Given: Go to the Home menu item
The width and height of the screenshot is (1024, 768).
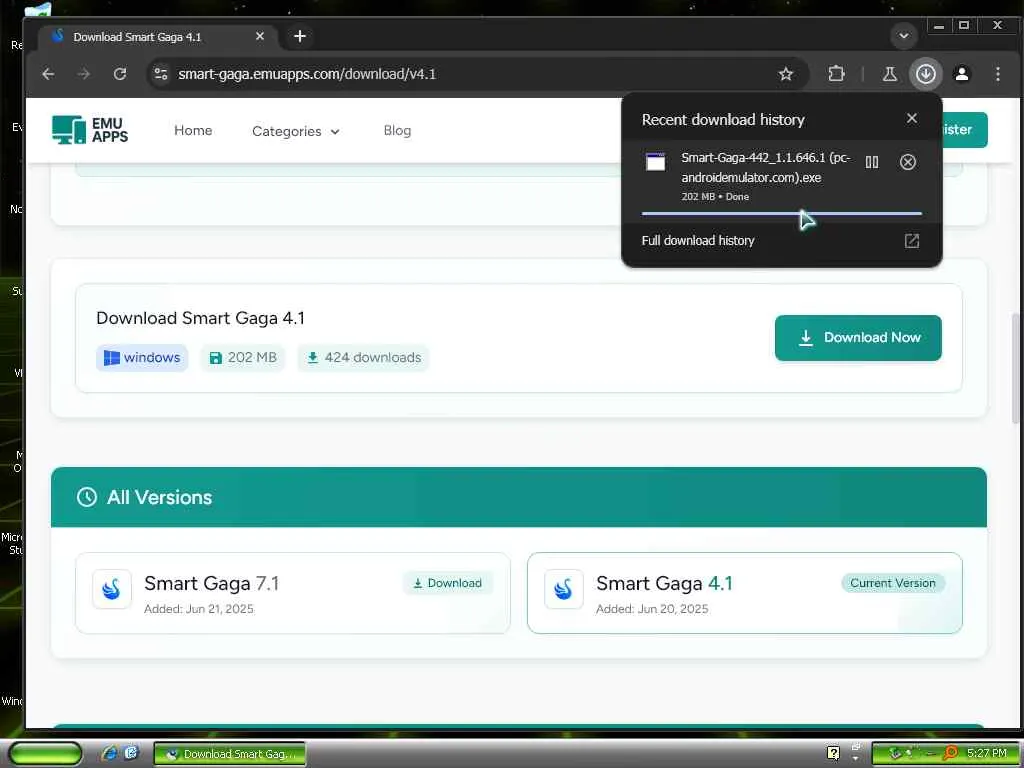Looking at the screenshot, I should coord(193,130).
